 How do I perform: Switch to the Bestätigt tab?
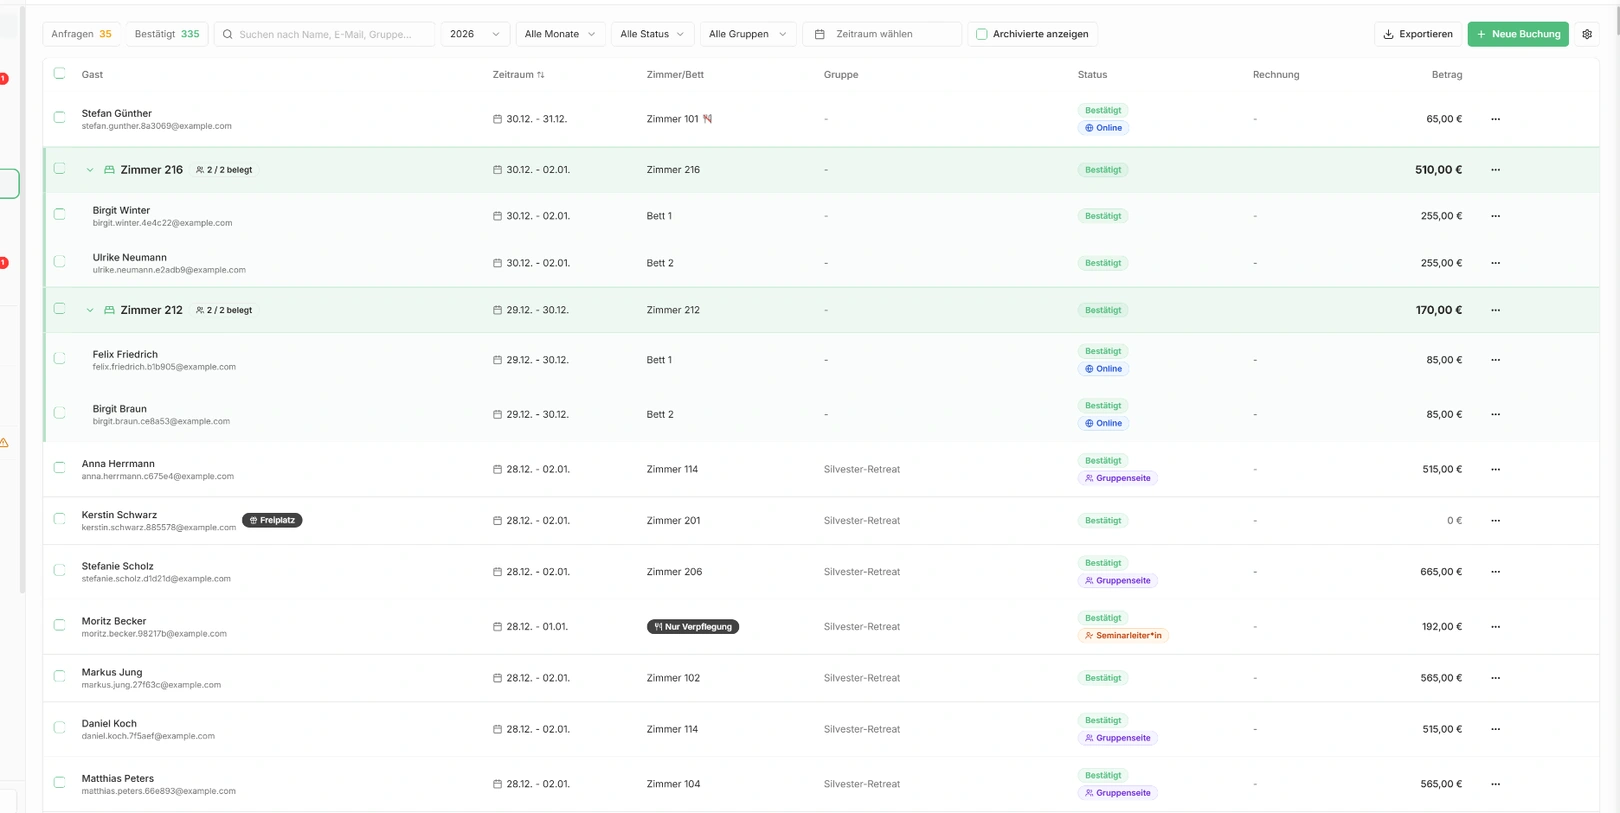click(167, 34)
